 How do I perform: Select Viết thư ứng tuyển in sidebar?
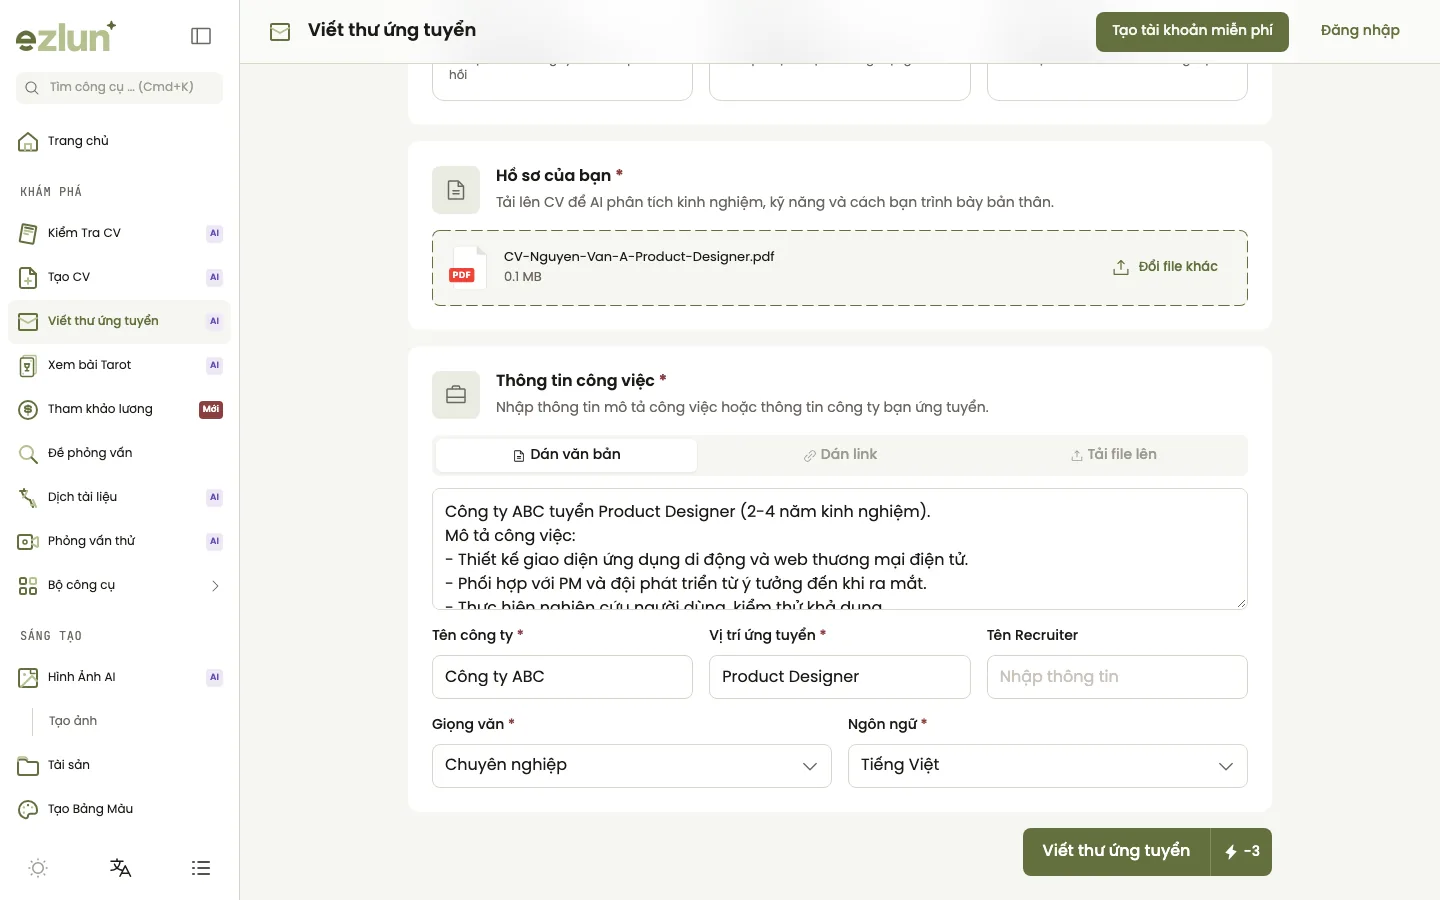point(119,321)
